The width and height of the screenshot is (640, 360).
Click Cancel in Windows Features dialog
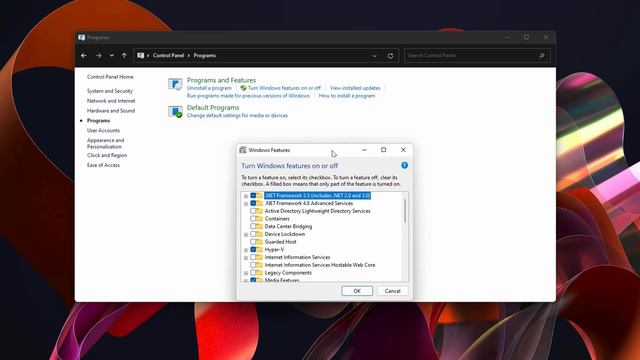coord(392,291)
